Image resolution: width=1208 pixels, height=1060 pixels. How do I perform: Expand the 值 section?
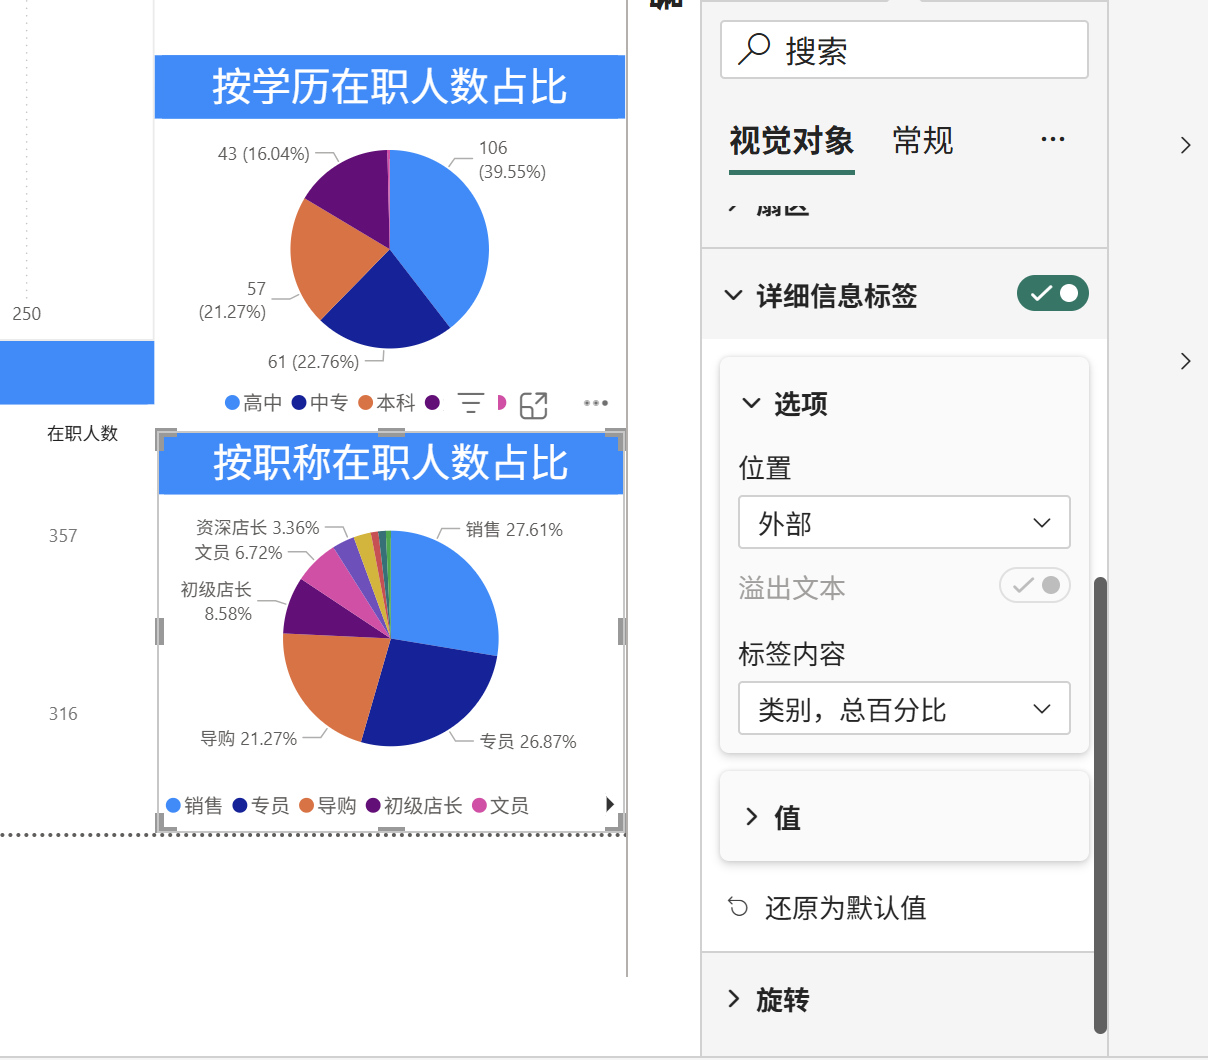pyautogui.click(x=786, y=818)
